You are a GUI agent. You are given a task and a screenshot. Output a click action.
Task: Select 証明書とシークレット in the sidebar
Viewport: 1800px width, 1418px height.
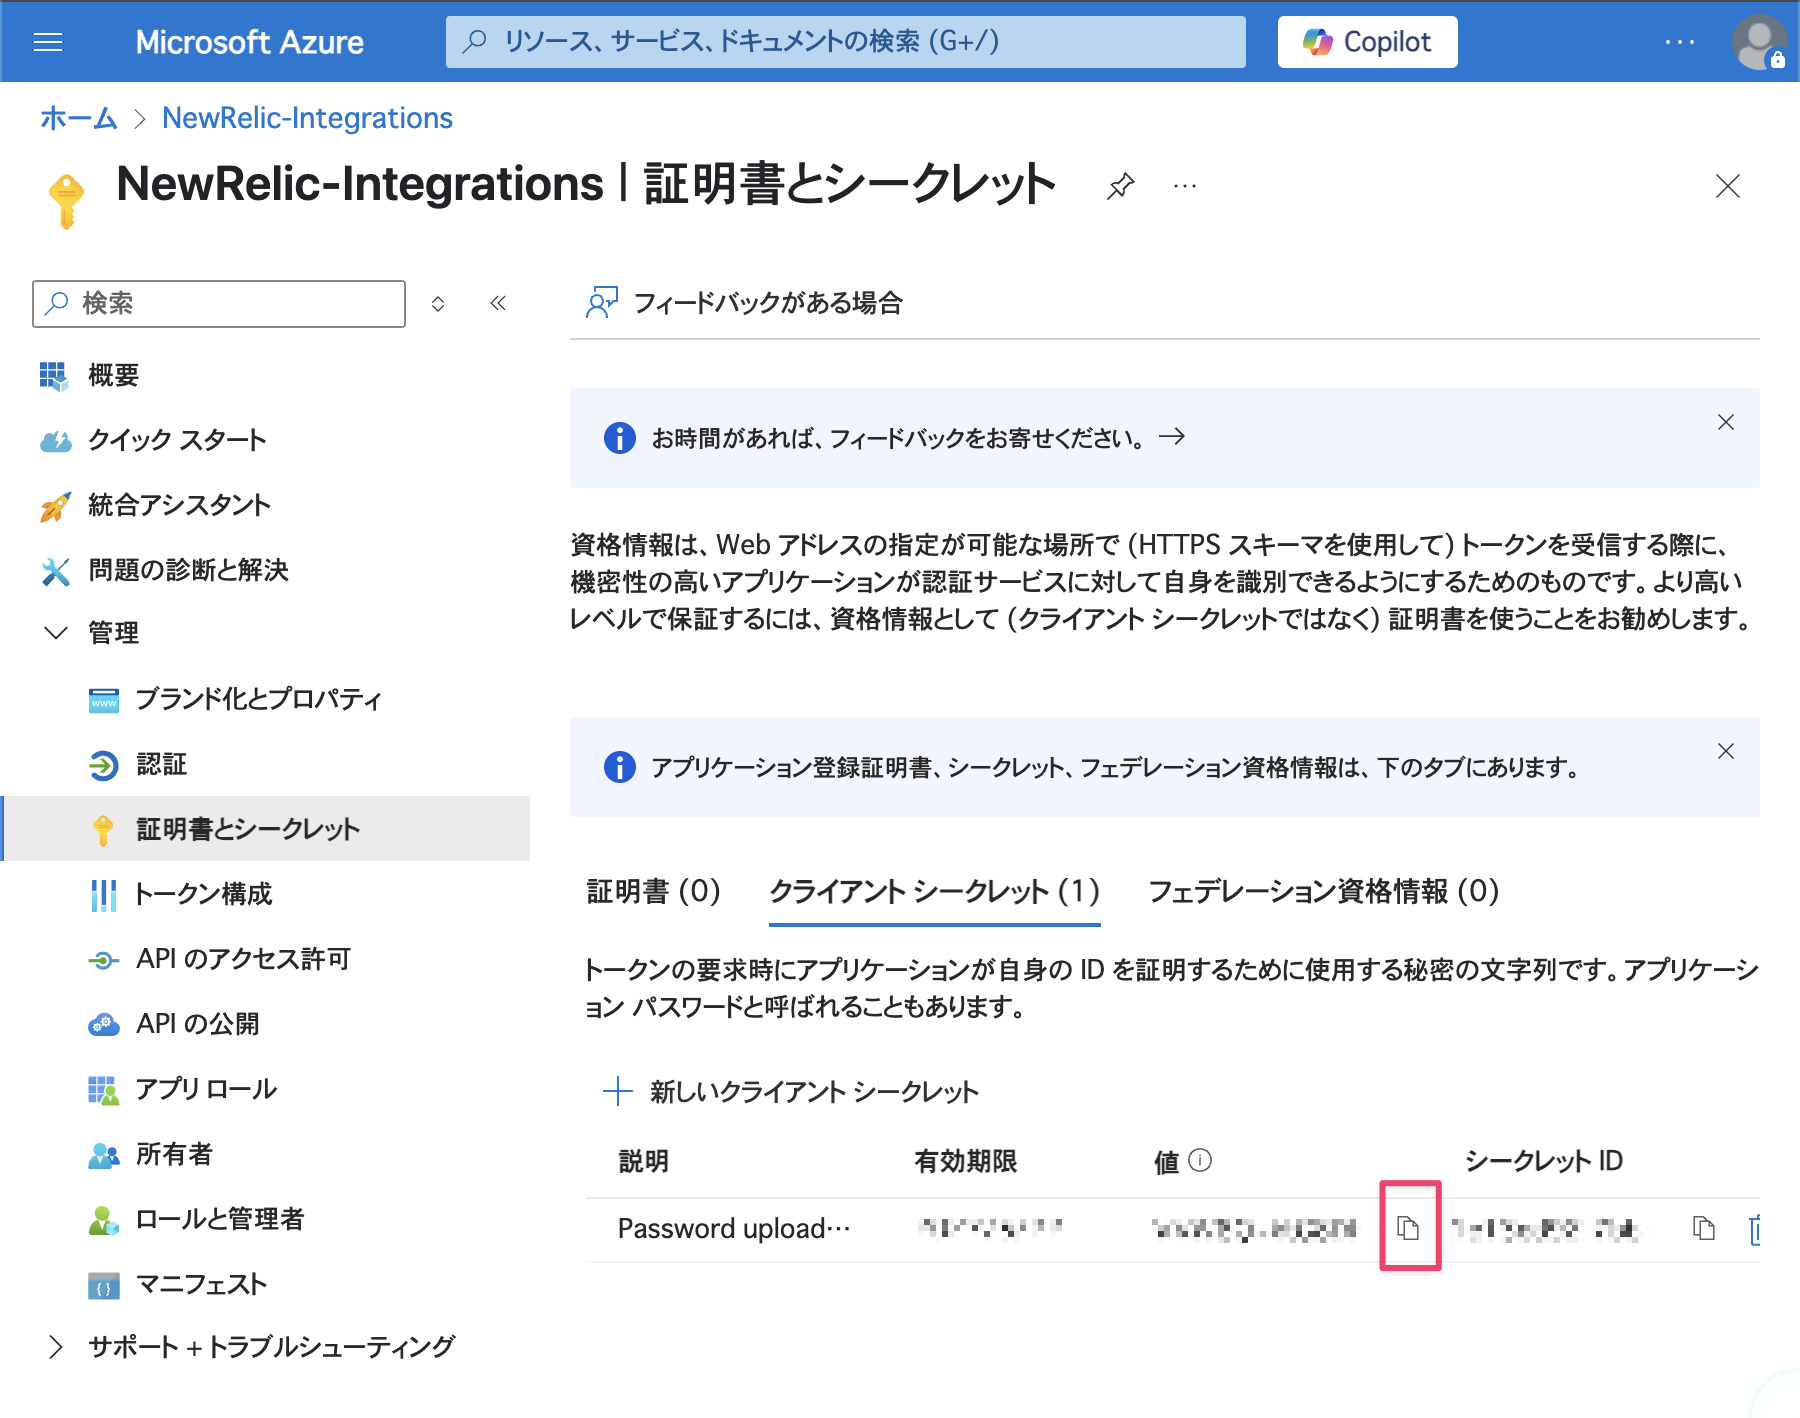[265, 829]
